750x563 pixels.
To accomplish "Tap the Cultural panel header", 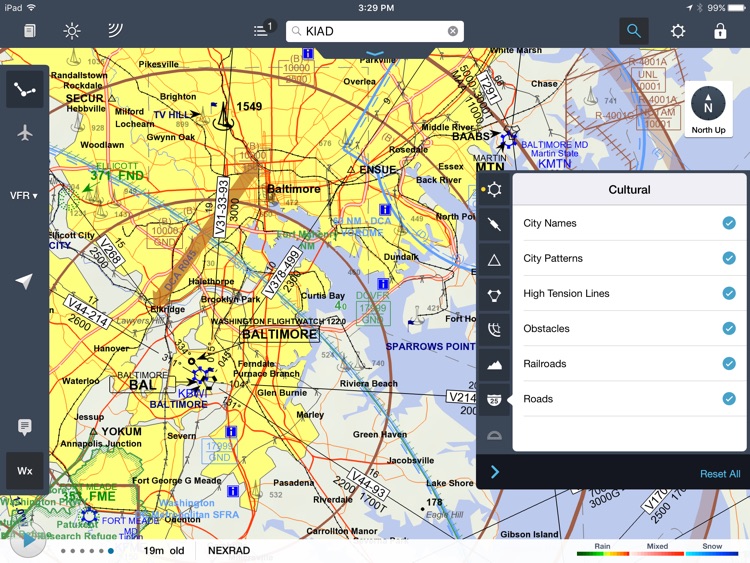I will (x=629, y=189).
